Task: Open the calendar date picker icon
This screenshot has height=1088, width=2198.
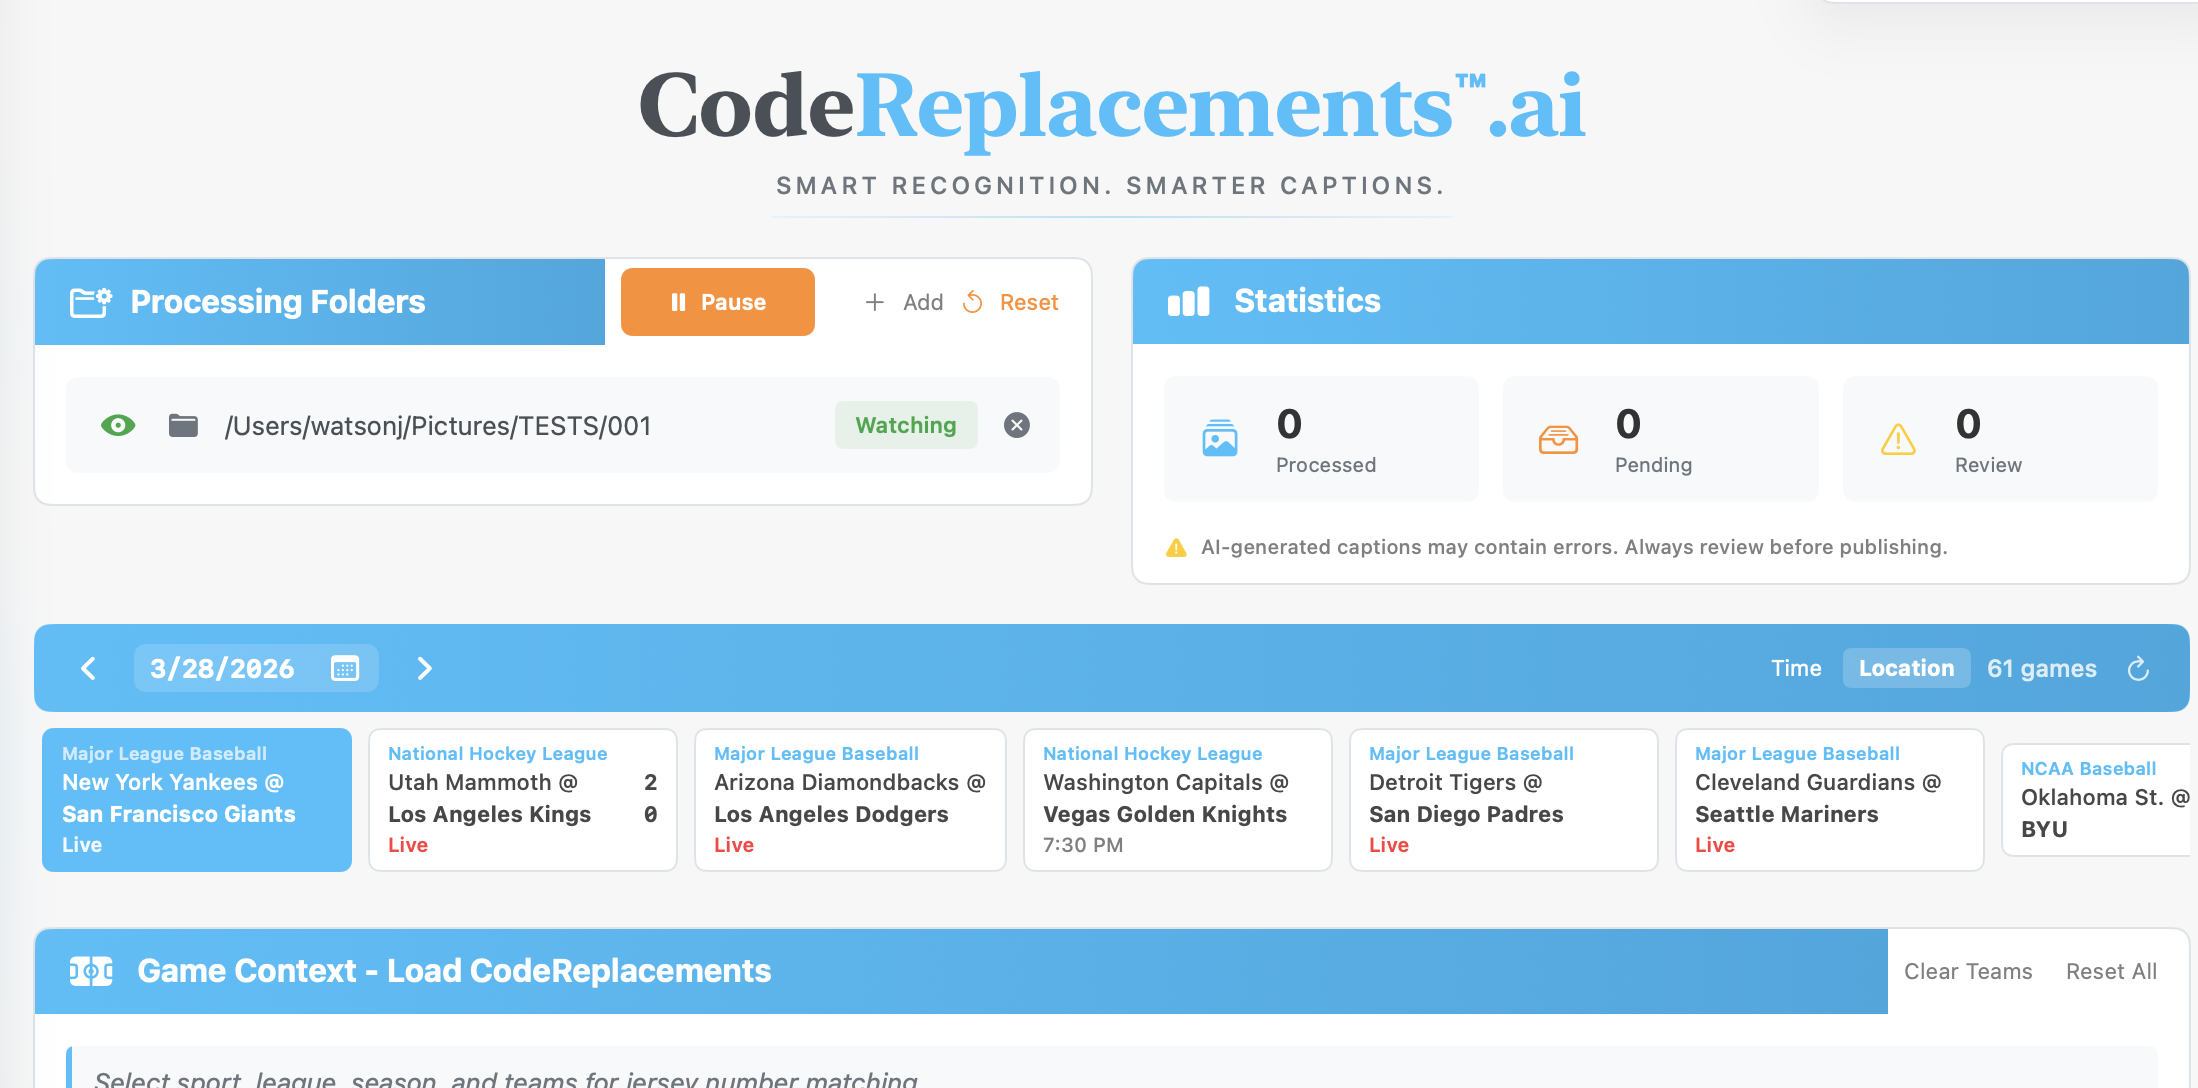Action: (x=345, y=668)
